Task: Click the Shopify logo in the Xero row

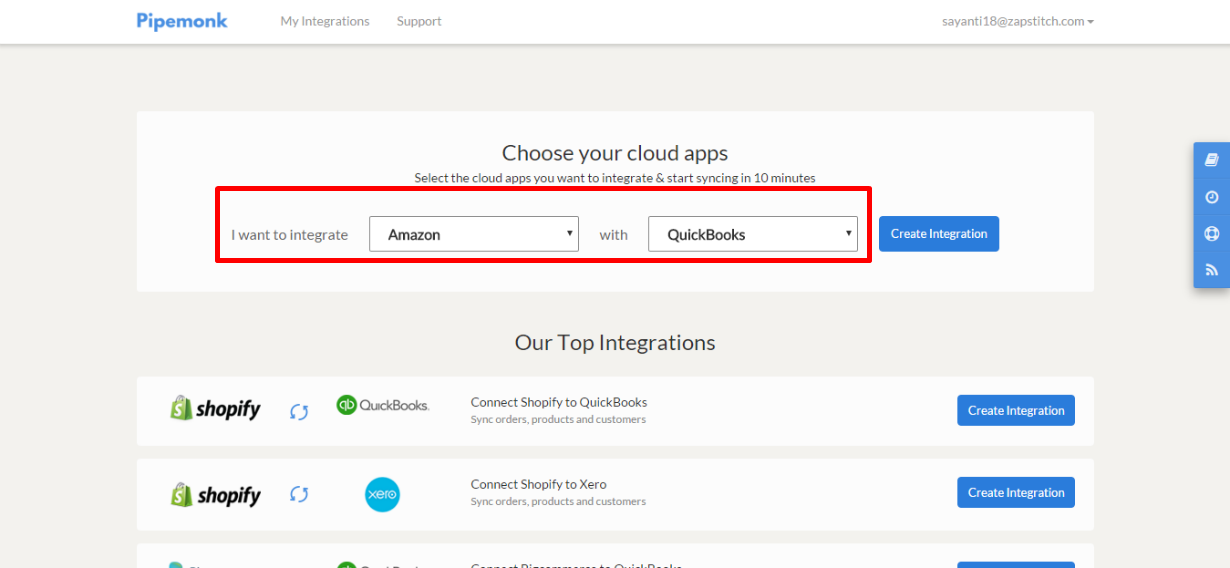Action: coord(215,495)
